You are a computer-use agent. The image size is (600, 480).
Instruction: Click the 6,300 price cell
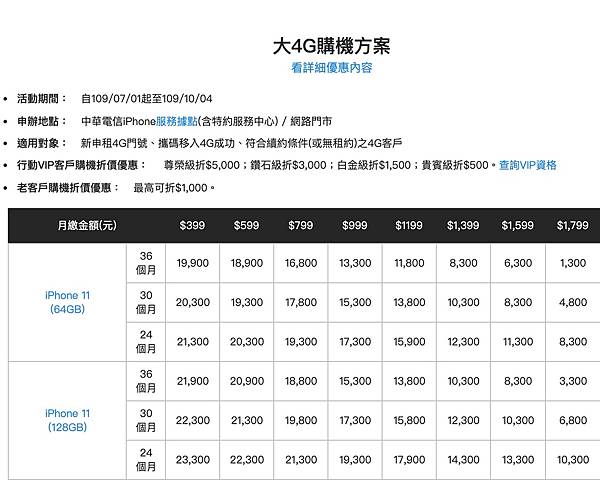click(518, 263)
